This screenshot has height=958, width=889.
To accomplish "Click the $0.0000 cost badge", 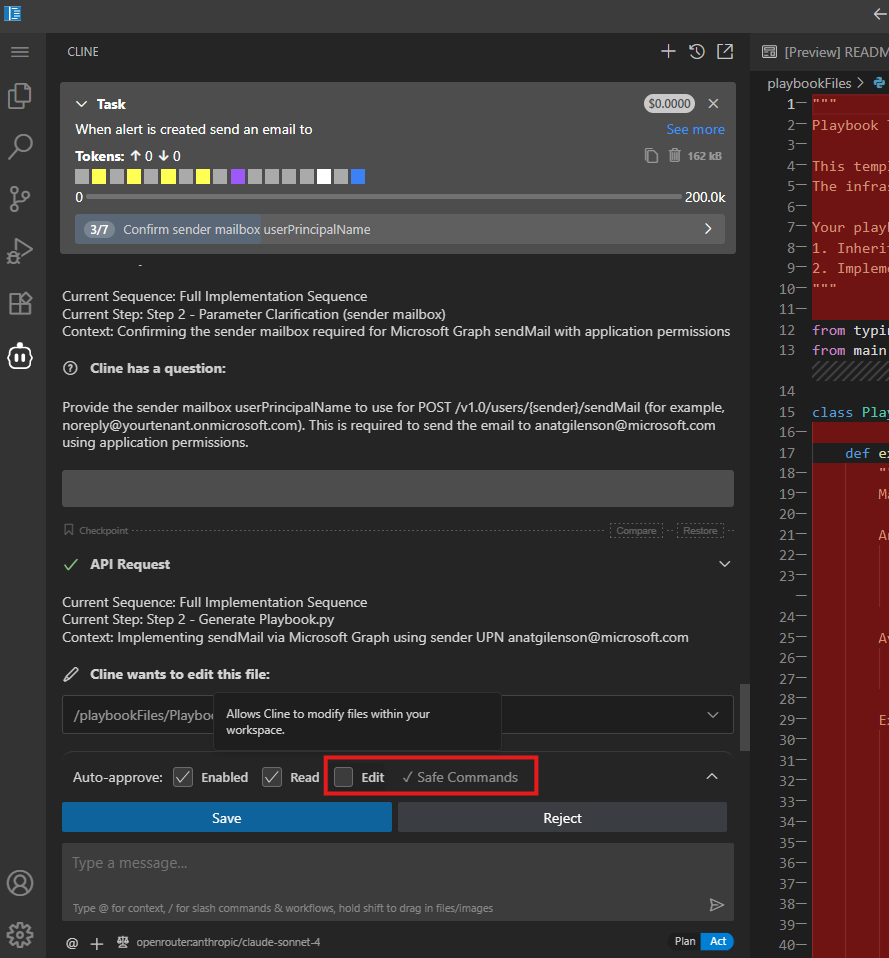I will pyautogui.click(x=669, y=104).
